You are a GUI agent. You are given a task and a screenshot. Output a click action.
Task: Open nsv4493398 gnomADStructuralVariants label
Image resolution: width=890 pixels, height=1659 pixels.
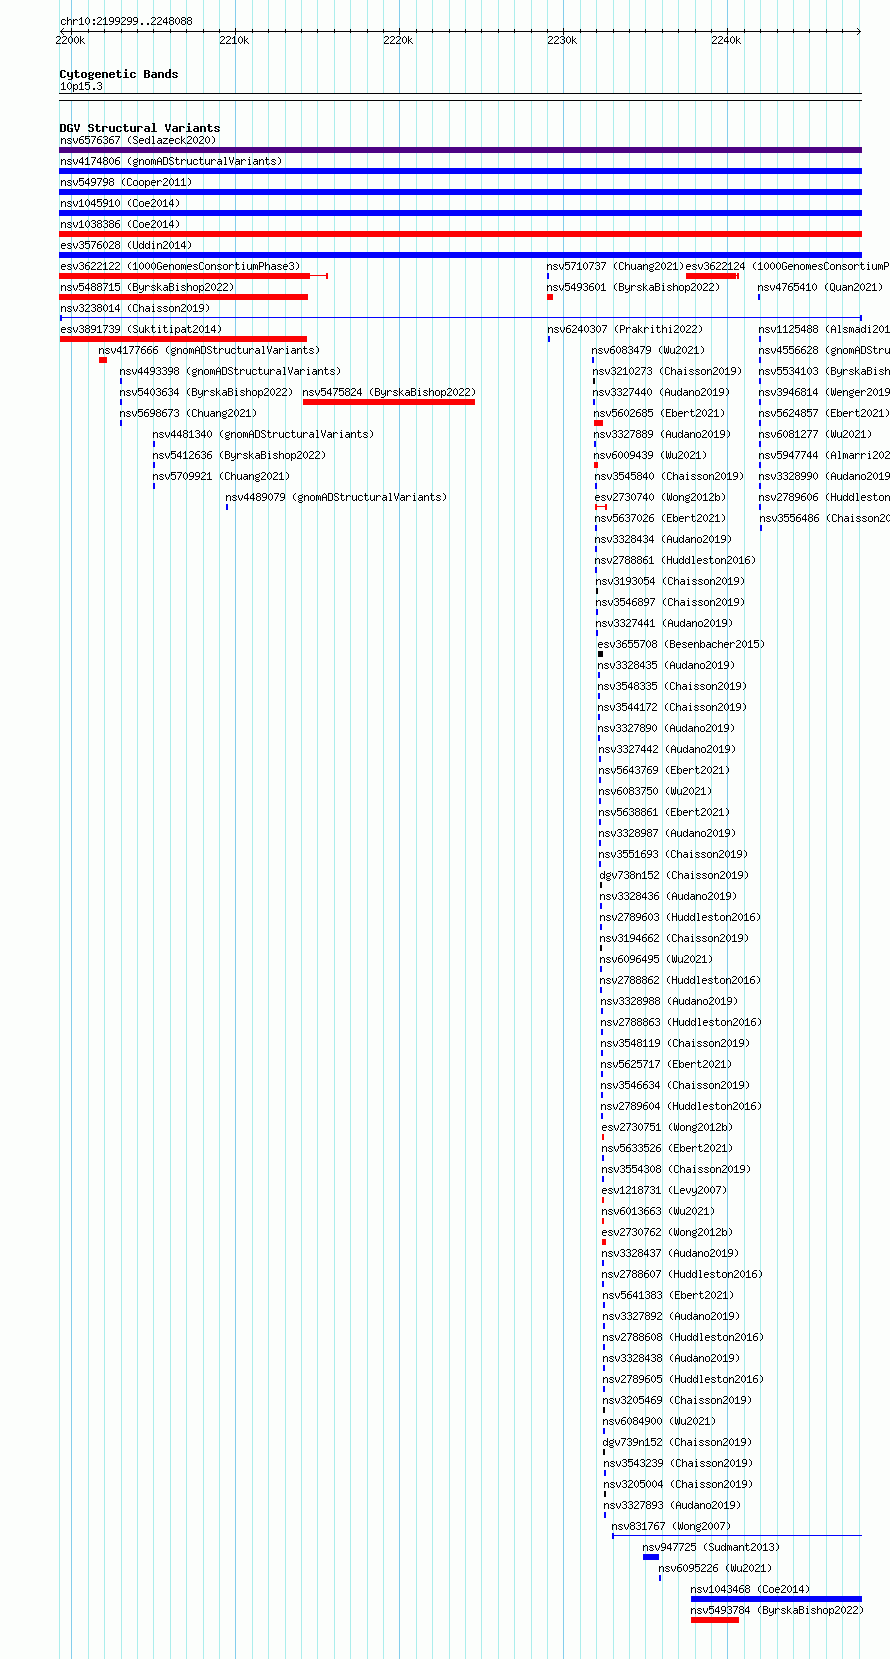[230, 371]
